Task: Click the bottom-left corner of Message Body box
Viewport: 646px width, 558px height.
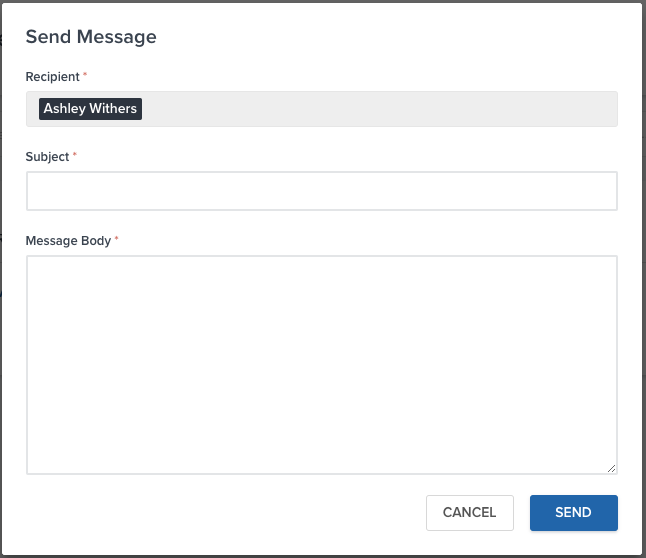Action: coord(32,468)
